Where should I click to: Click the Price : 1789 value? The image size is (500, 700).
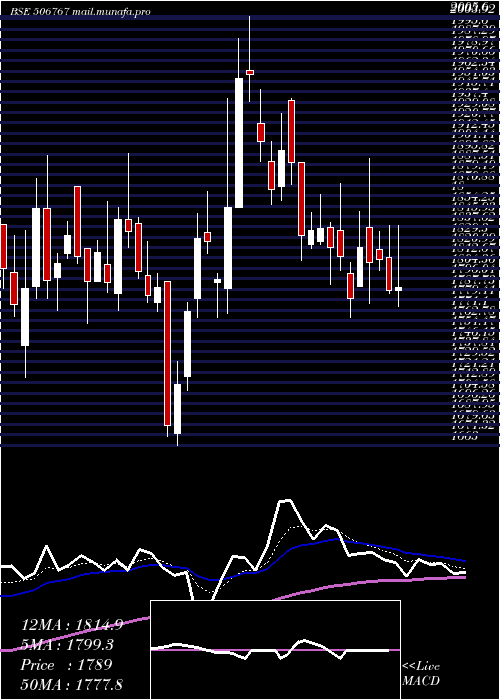[x=66, y=665]
